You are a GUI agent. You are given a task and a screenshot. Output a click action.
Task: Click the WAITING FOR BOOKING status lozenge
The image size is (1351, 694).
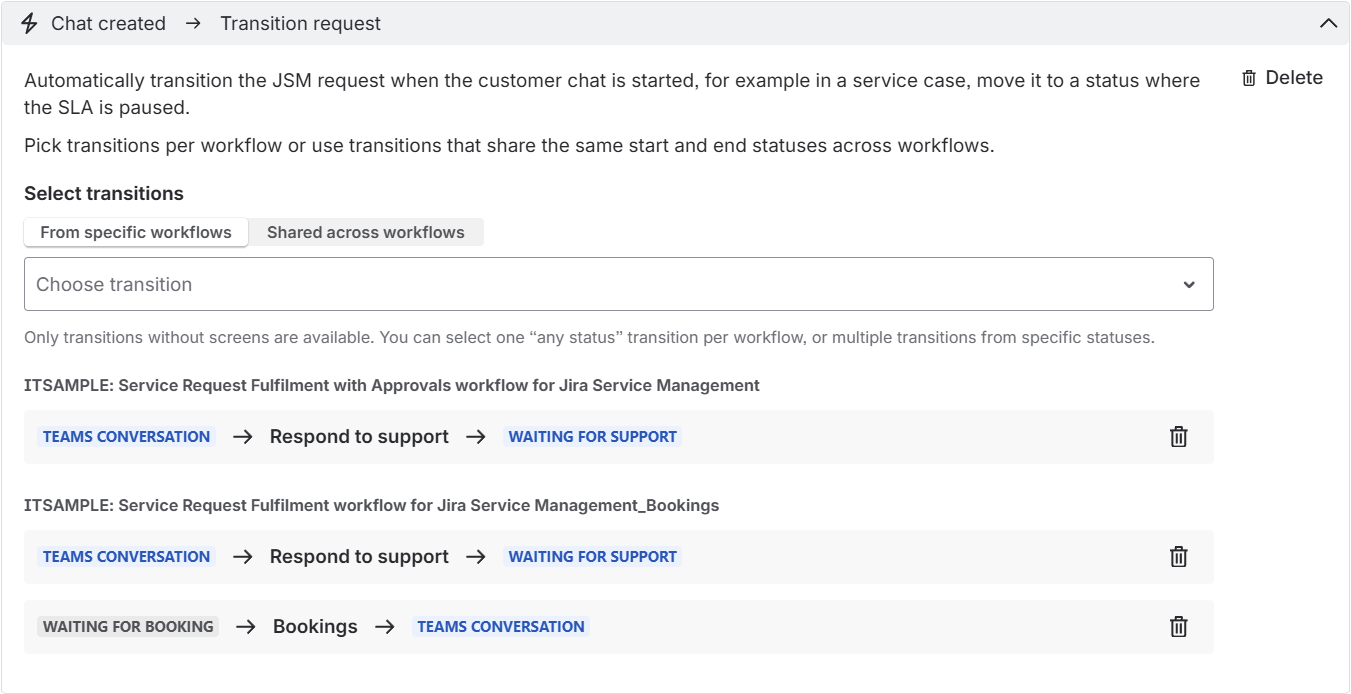click(128, 626)
